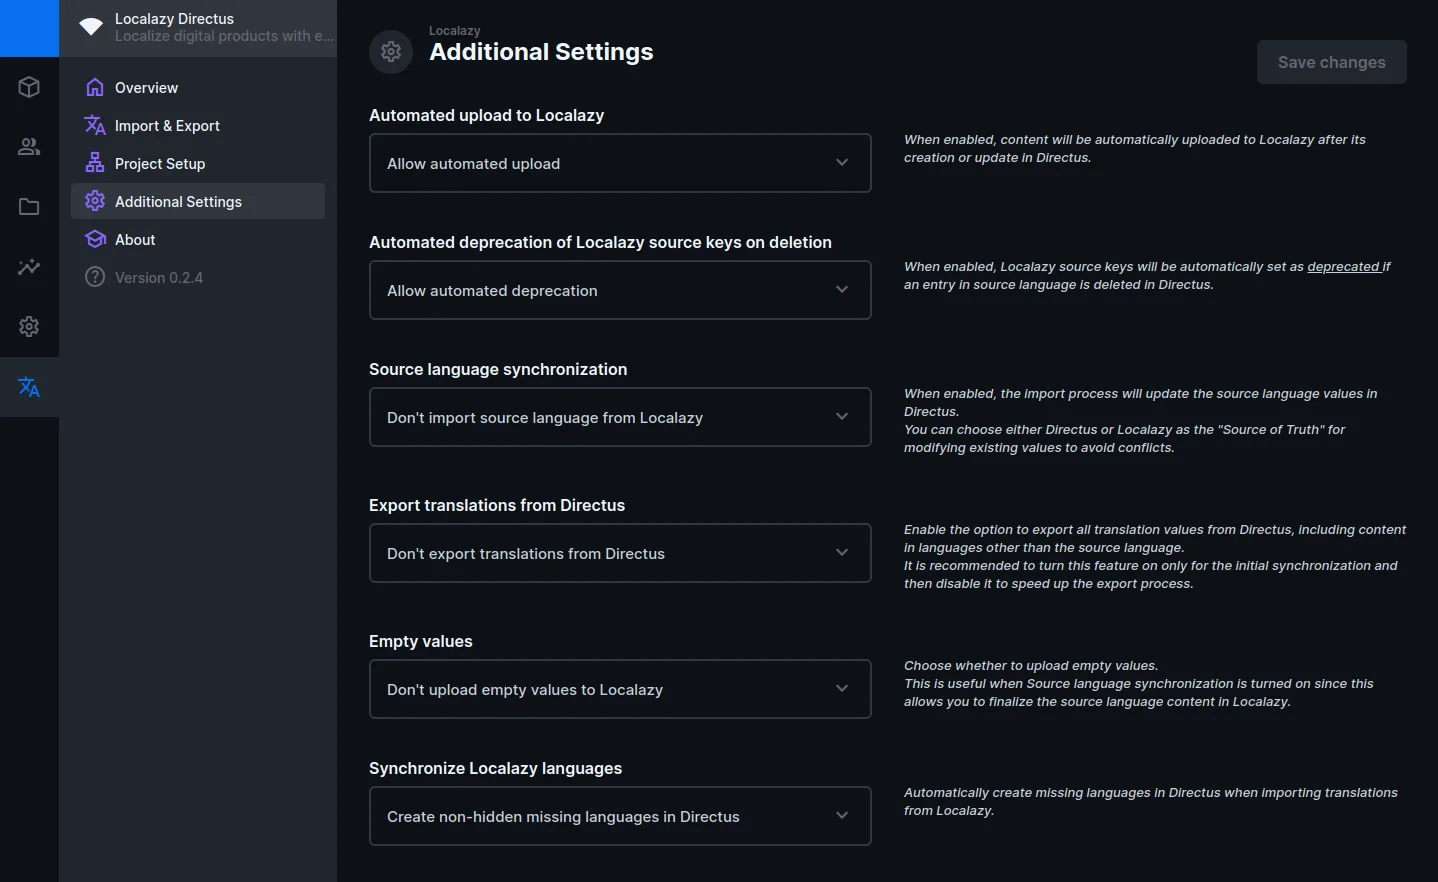Click the gear icon beside the page title
Image resolution: width=1438 pixels, height=882 pixels.
click(x=391, y=52)
